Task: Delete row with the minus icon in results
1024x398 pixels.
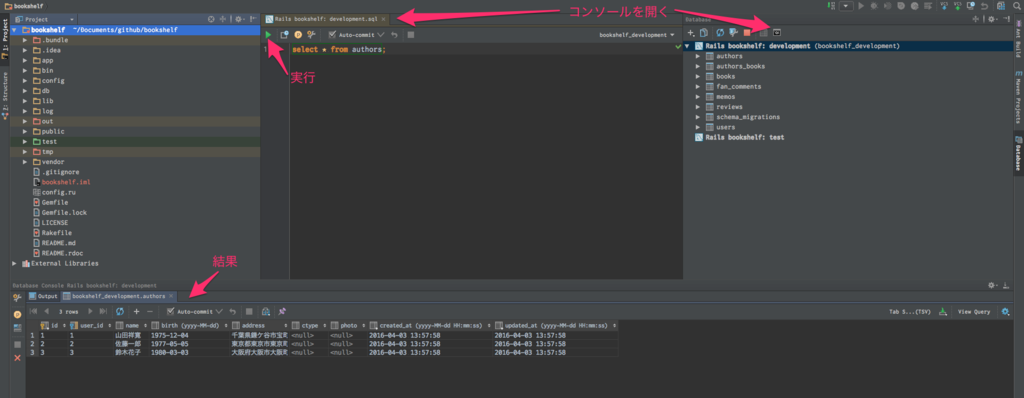Action: point(150,312)
